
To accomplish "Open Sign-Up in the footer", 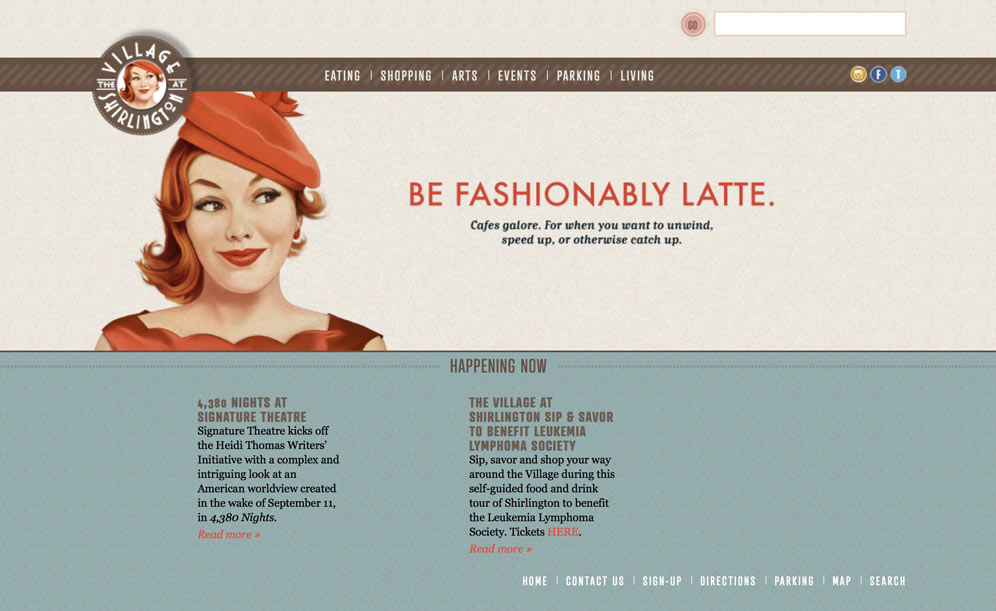I will click(662, 581).
